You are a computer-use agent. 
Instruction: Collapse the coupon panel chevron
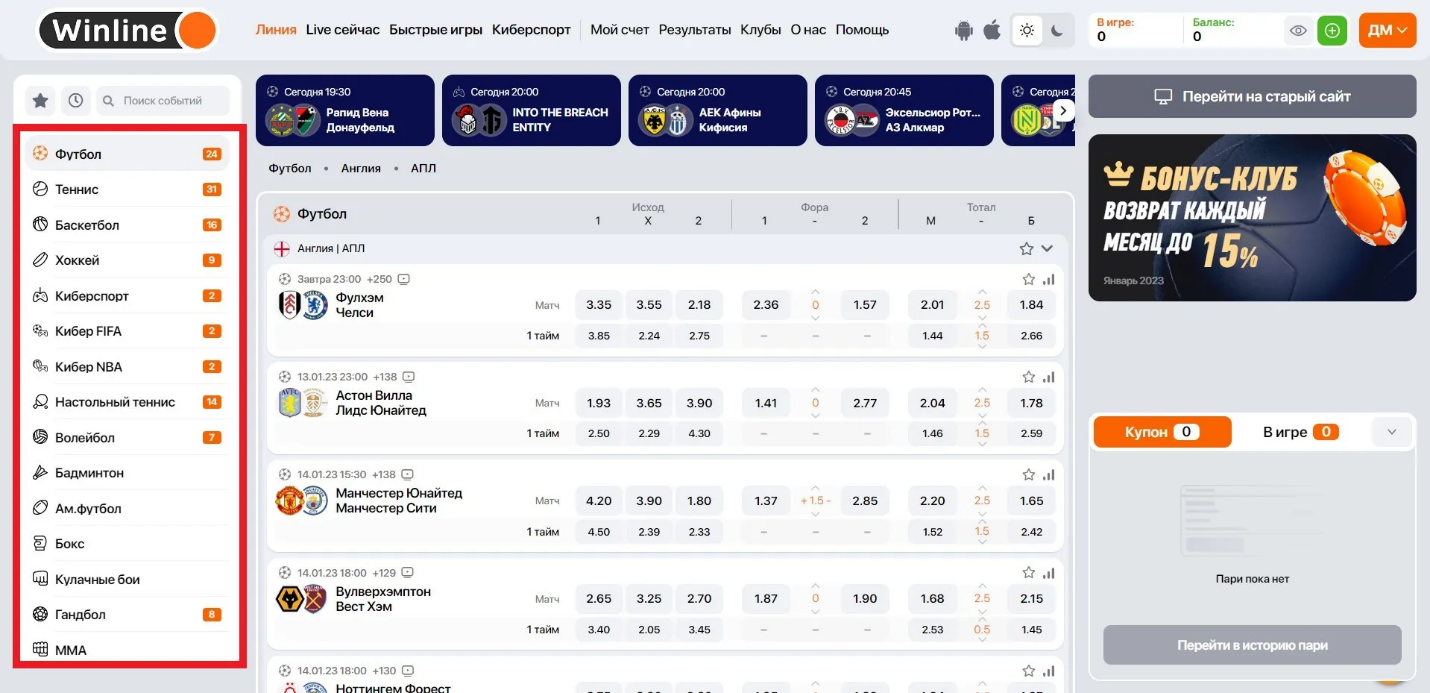click(1392, 432)
